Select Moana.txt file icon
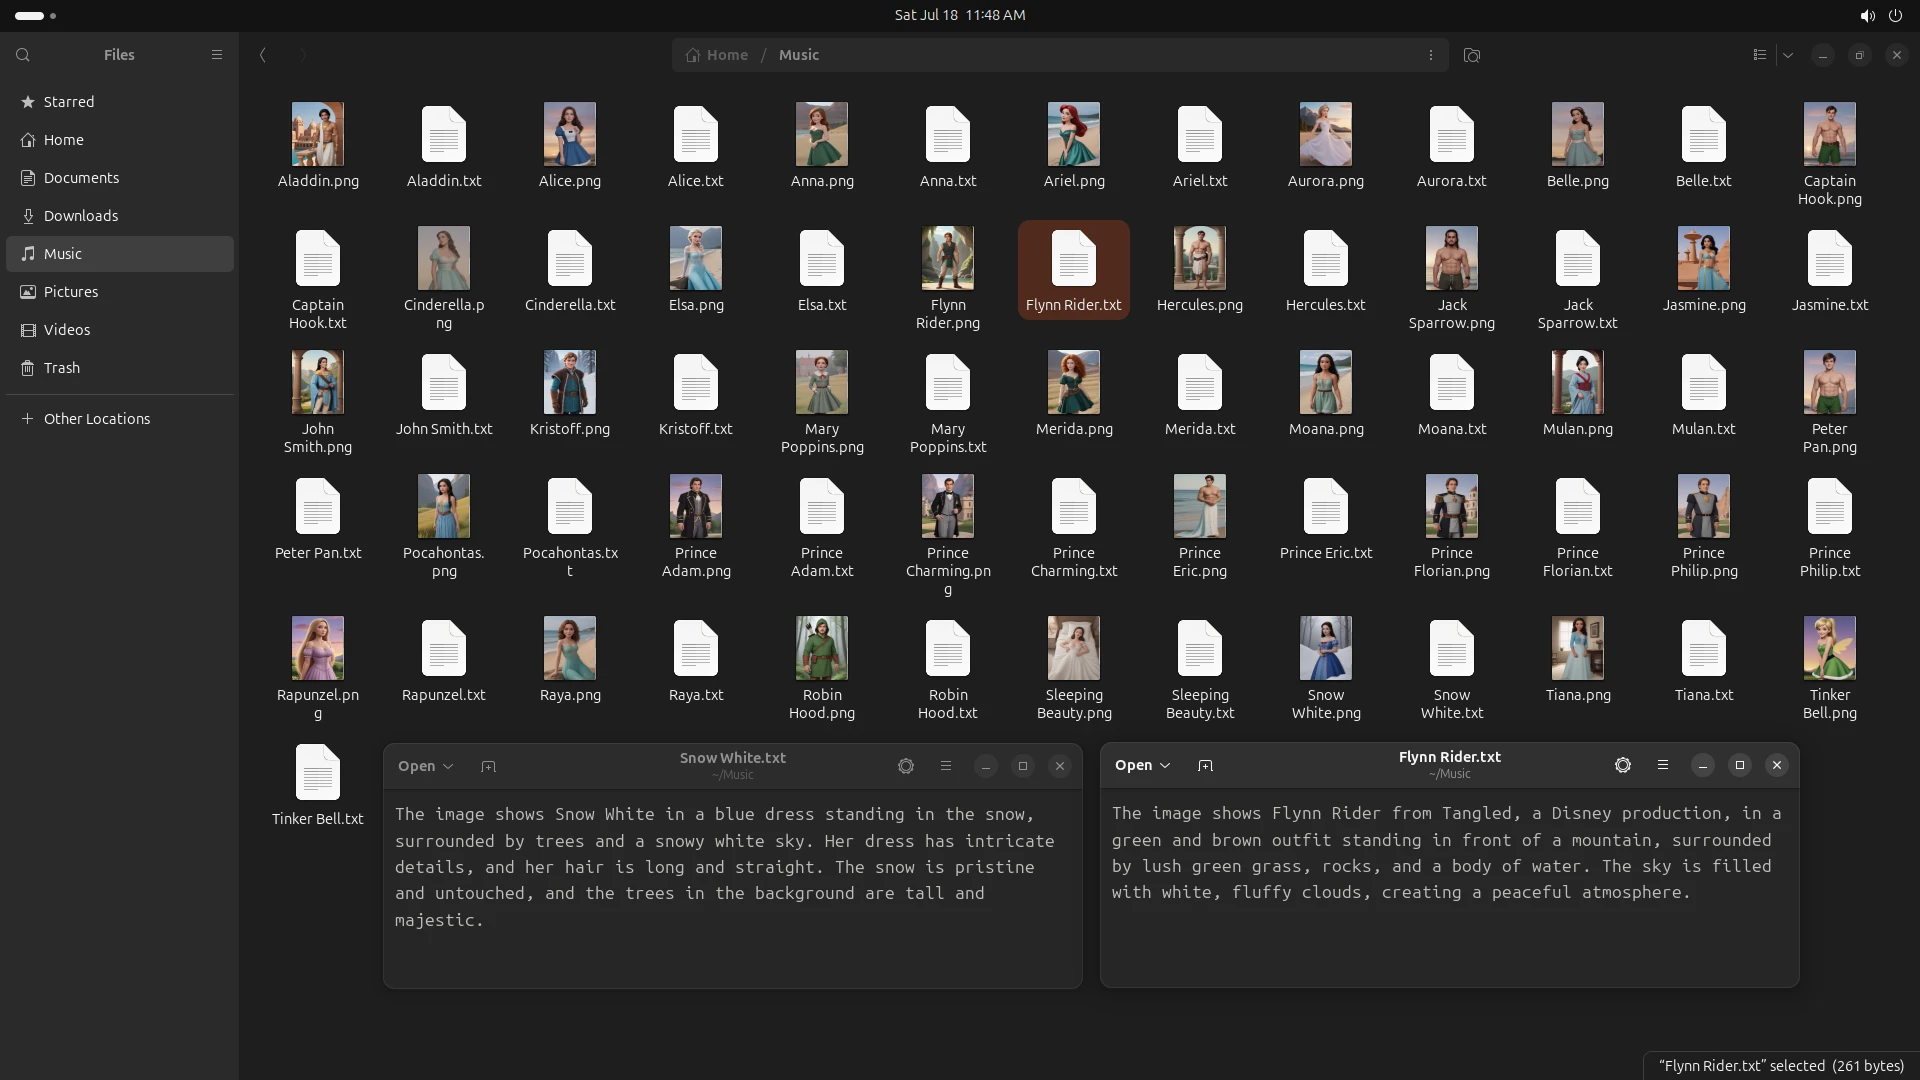 (x=1452, y=382)
